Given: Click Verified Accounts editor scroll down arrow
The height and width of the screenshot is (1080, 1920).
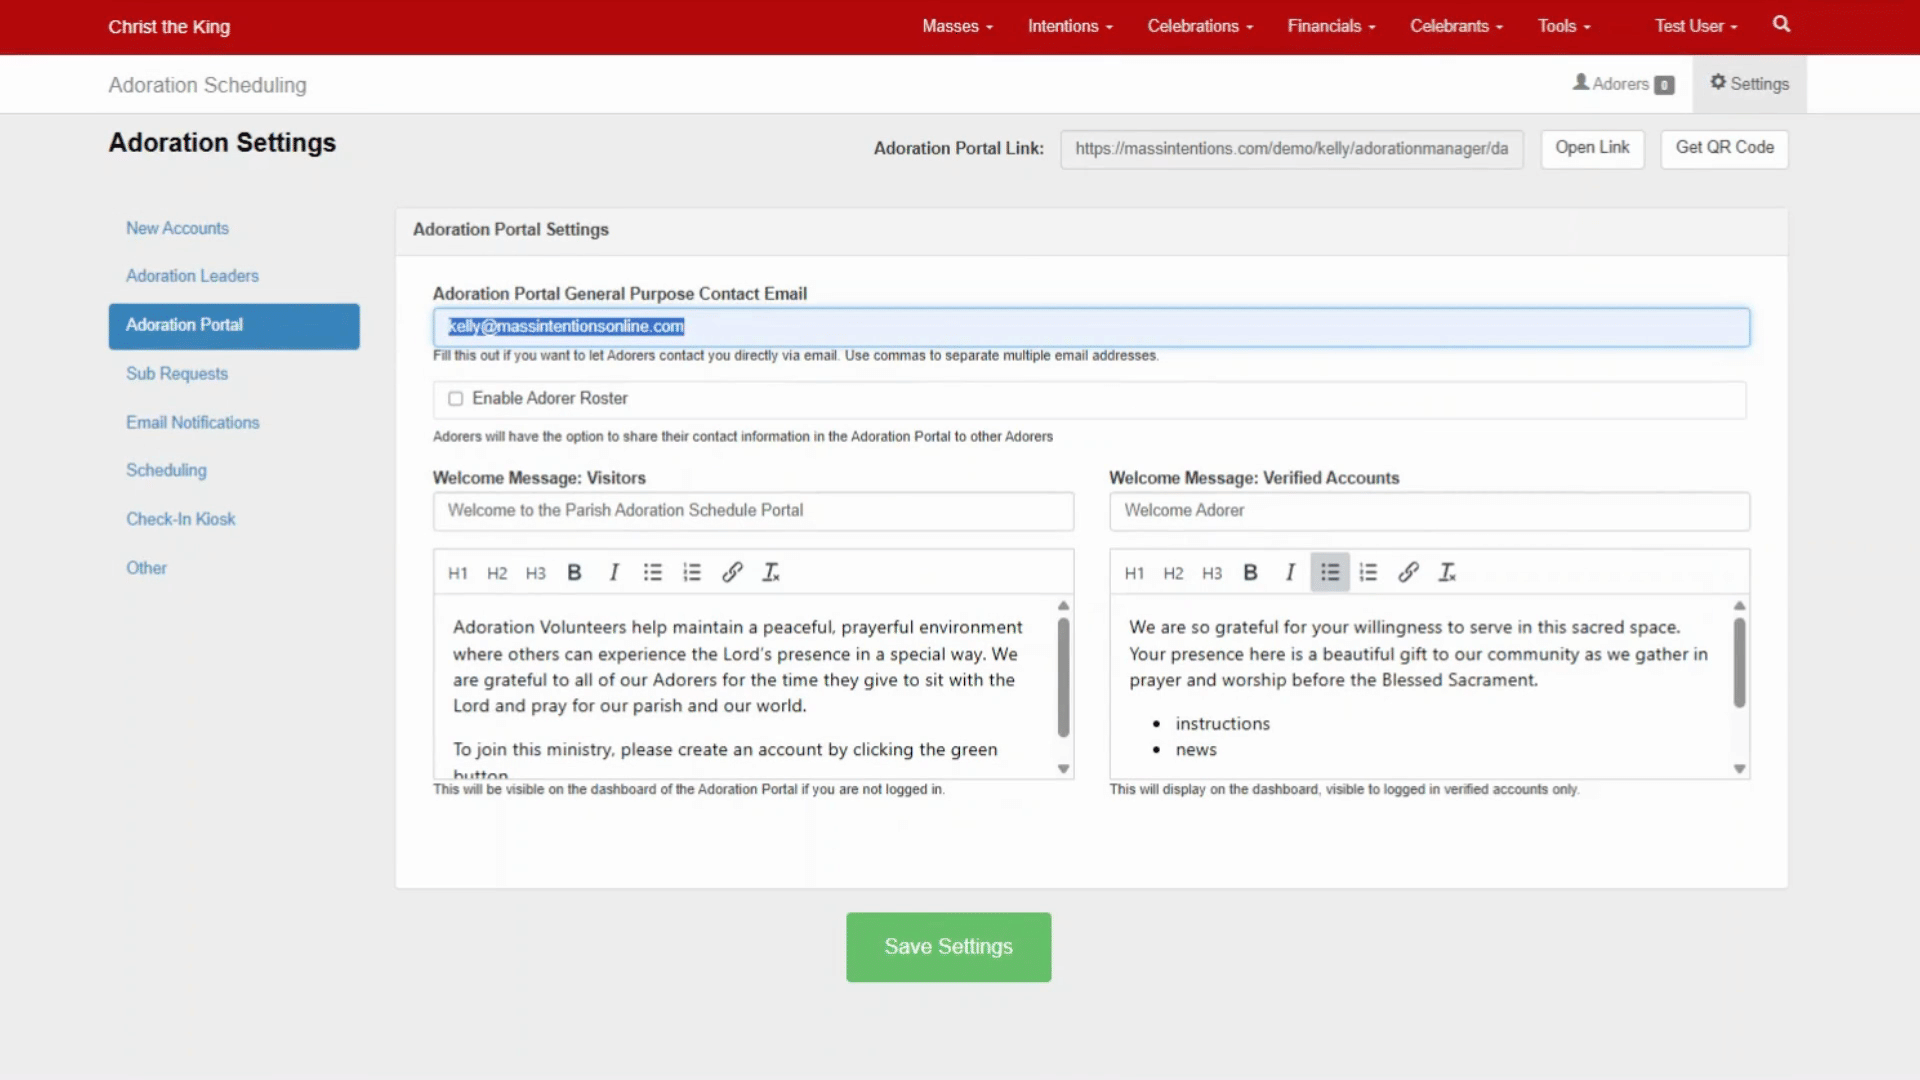Looking at the screenshot, I should coord(1739,769).
